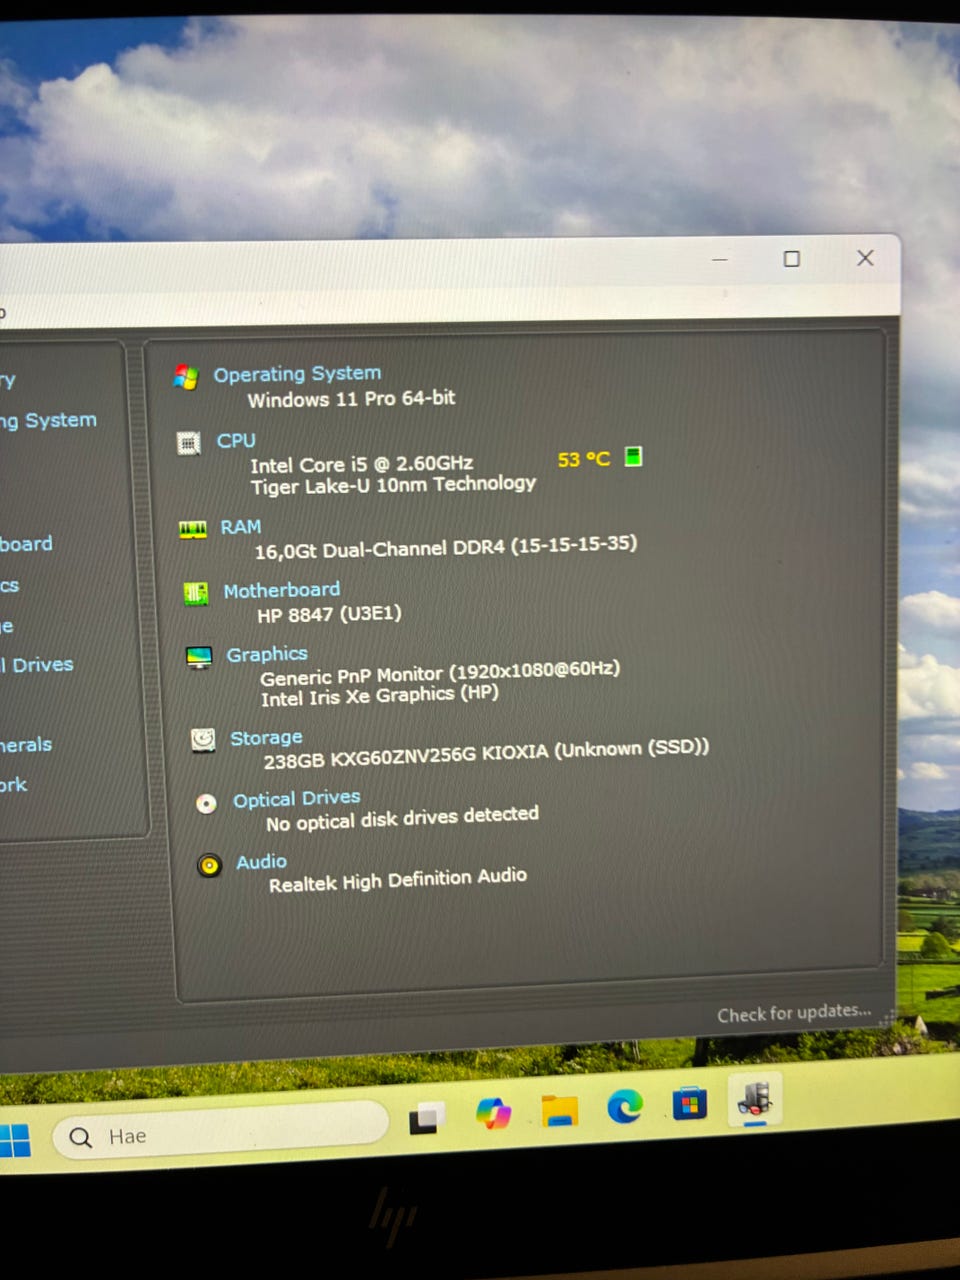
Task: Click the Check for updates link
Action: (794, 1013)
